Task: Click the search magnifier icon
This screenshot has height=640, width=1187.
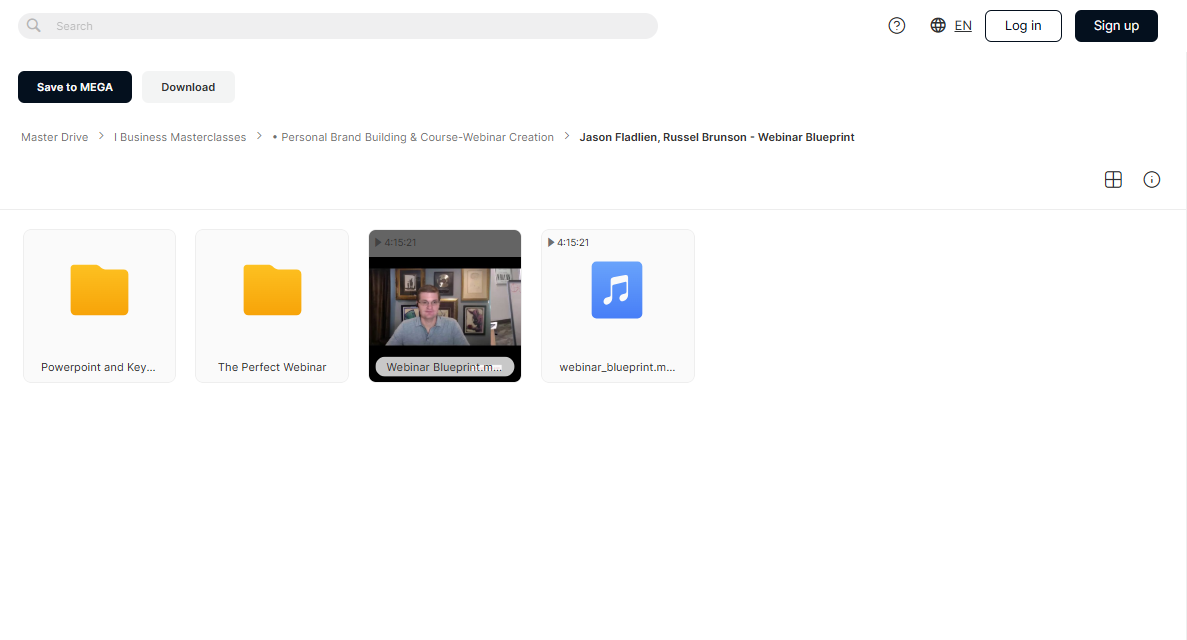Action: [x=33, y=26]
